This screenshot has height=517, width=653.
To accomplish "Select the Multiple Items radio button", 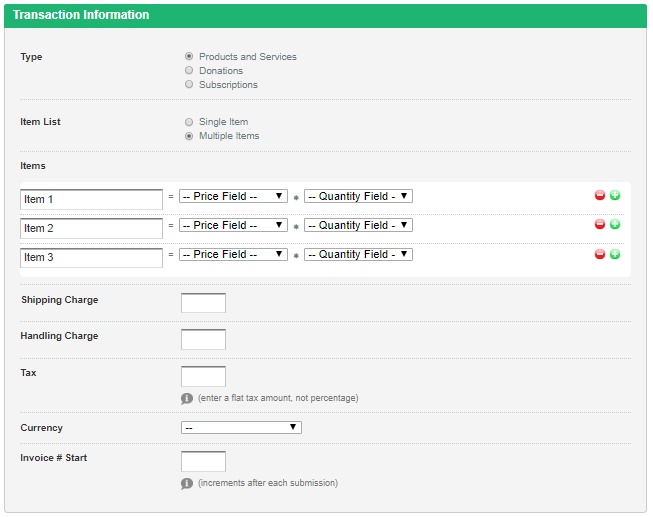I will [x=189, y=136].
